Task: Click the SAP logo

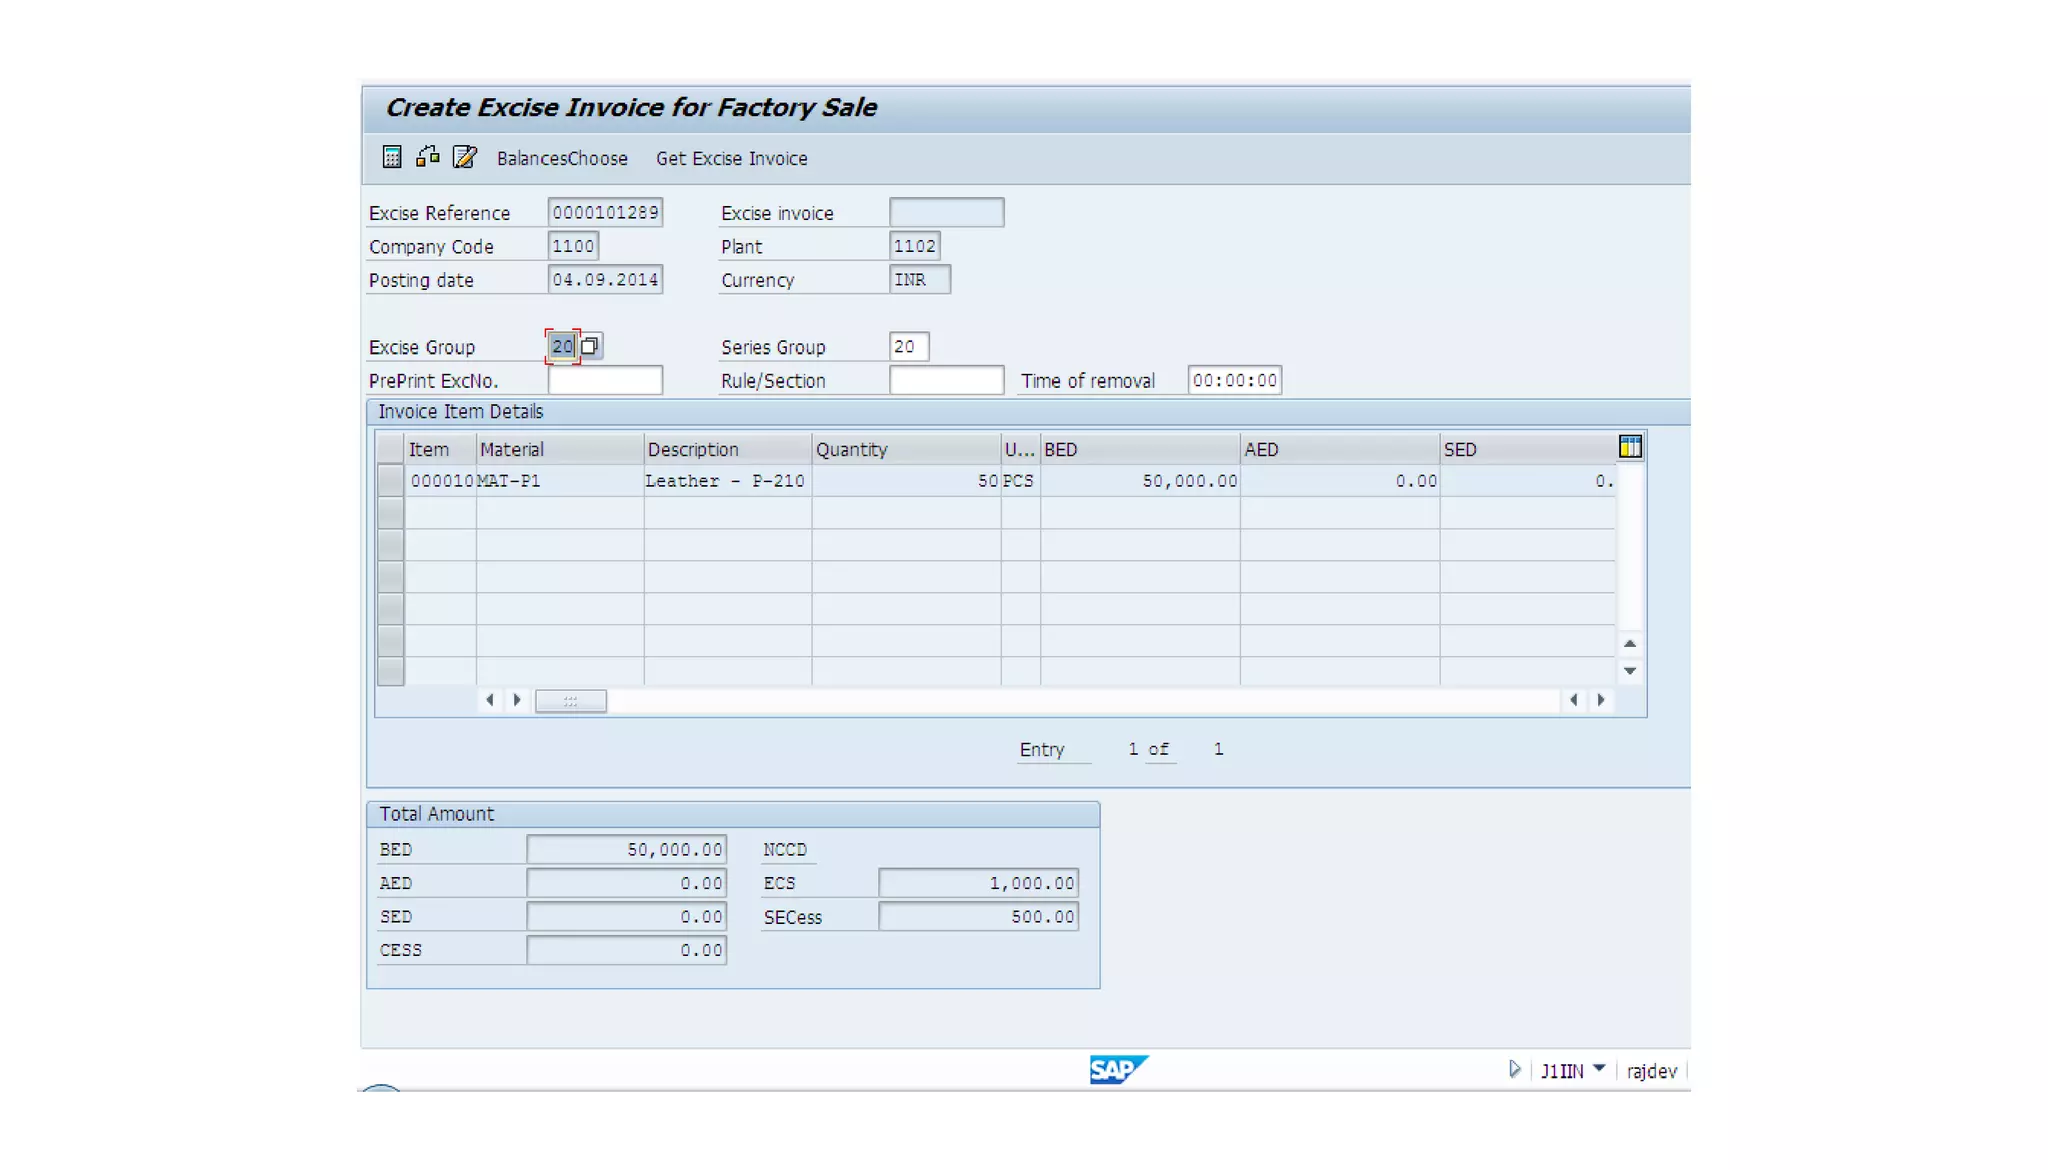Action: [1118, 1070]
